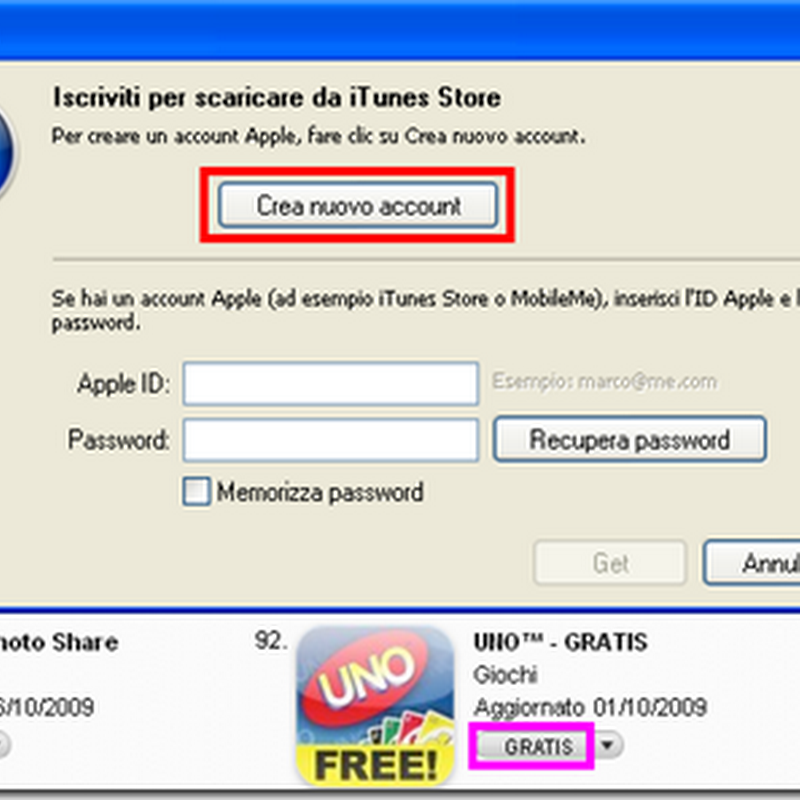
Task: Click the blue dialog title bar
Action: pos(400,29)
